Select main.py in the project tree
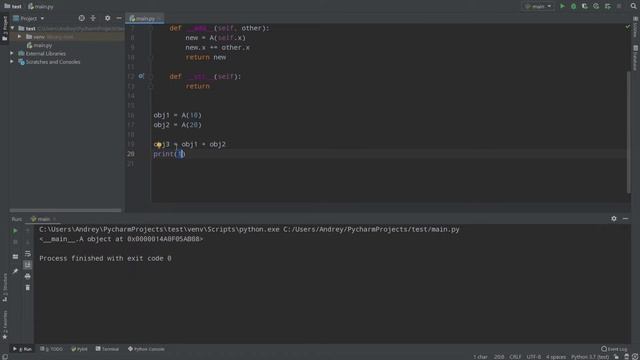This screenshot has width=640, height=360. (40, 45)
